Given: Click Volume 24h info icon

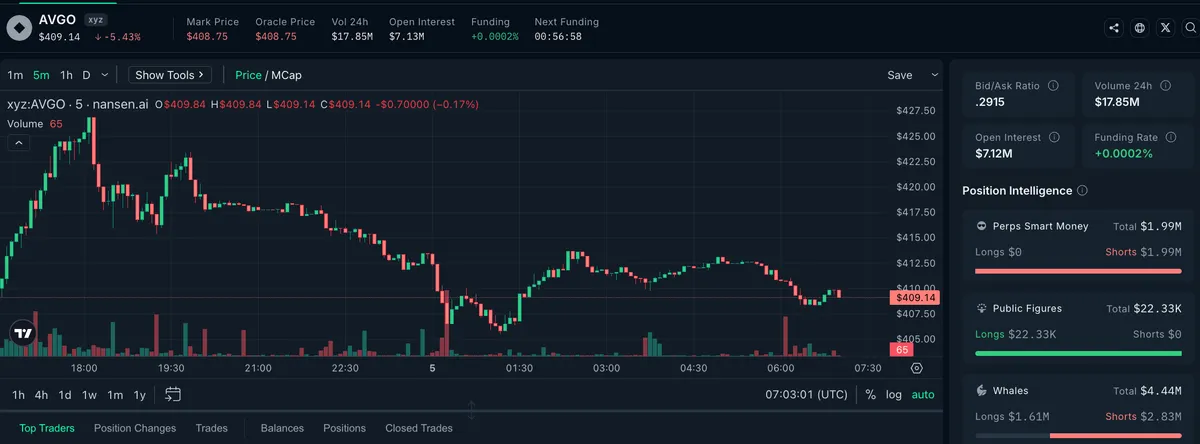Looking at the screenshot, I should (x=1165, y=86).
